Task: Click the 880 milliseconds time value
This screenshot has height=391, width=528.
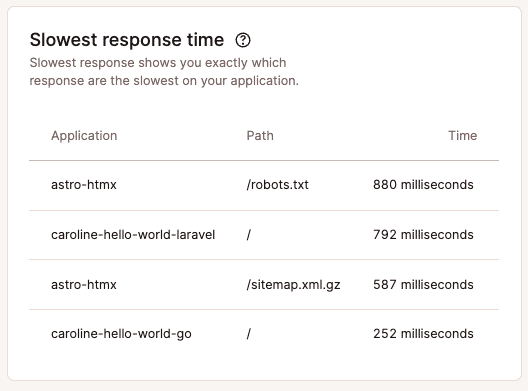Action: click(x=423, y=185)
